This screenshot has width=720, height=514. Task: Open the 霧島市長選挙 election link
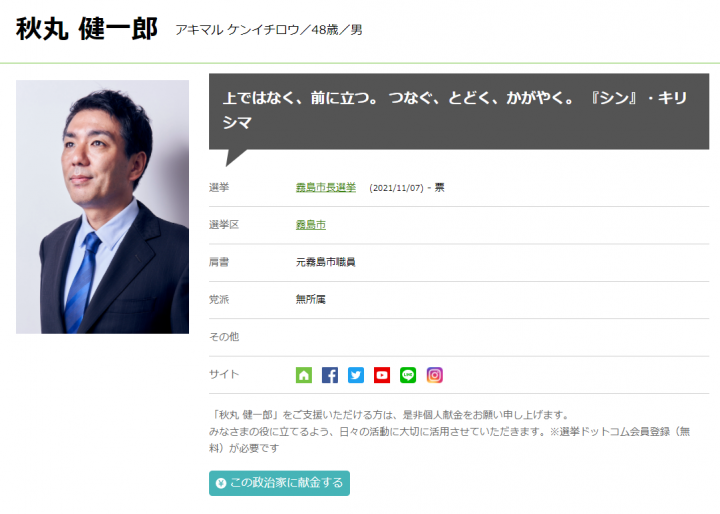point(326,187)
